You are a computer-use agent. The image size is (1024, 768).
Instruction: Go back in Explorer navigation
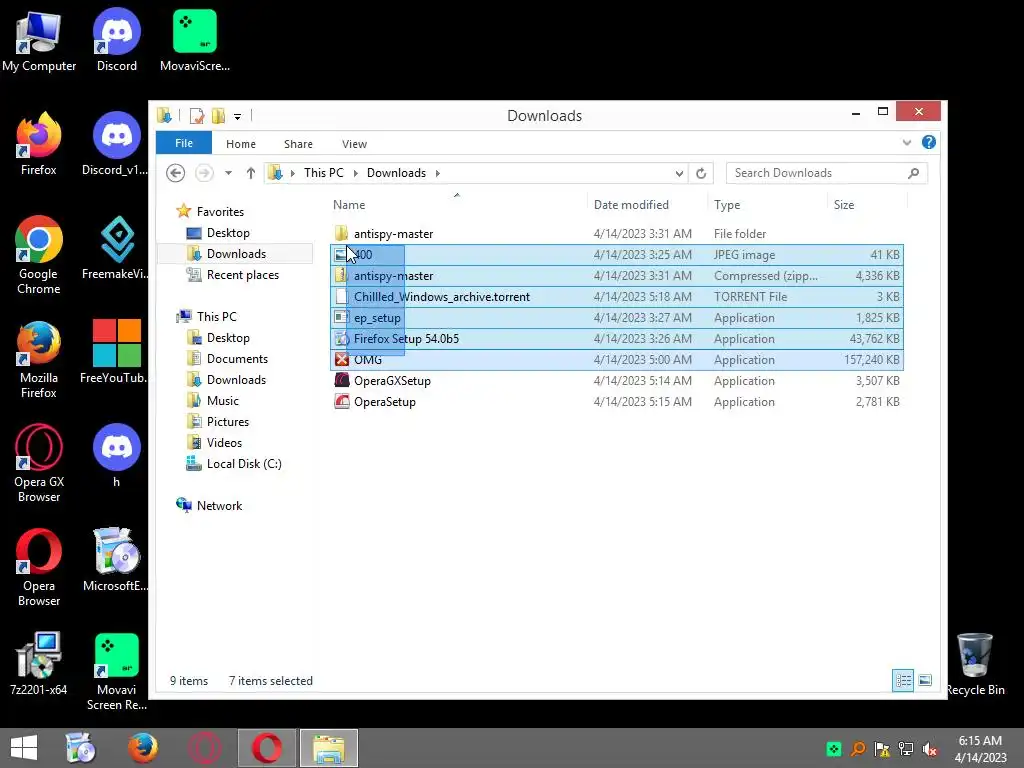coord(175,173)
